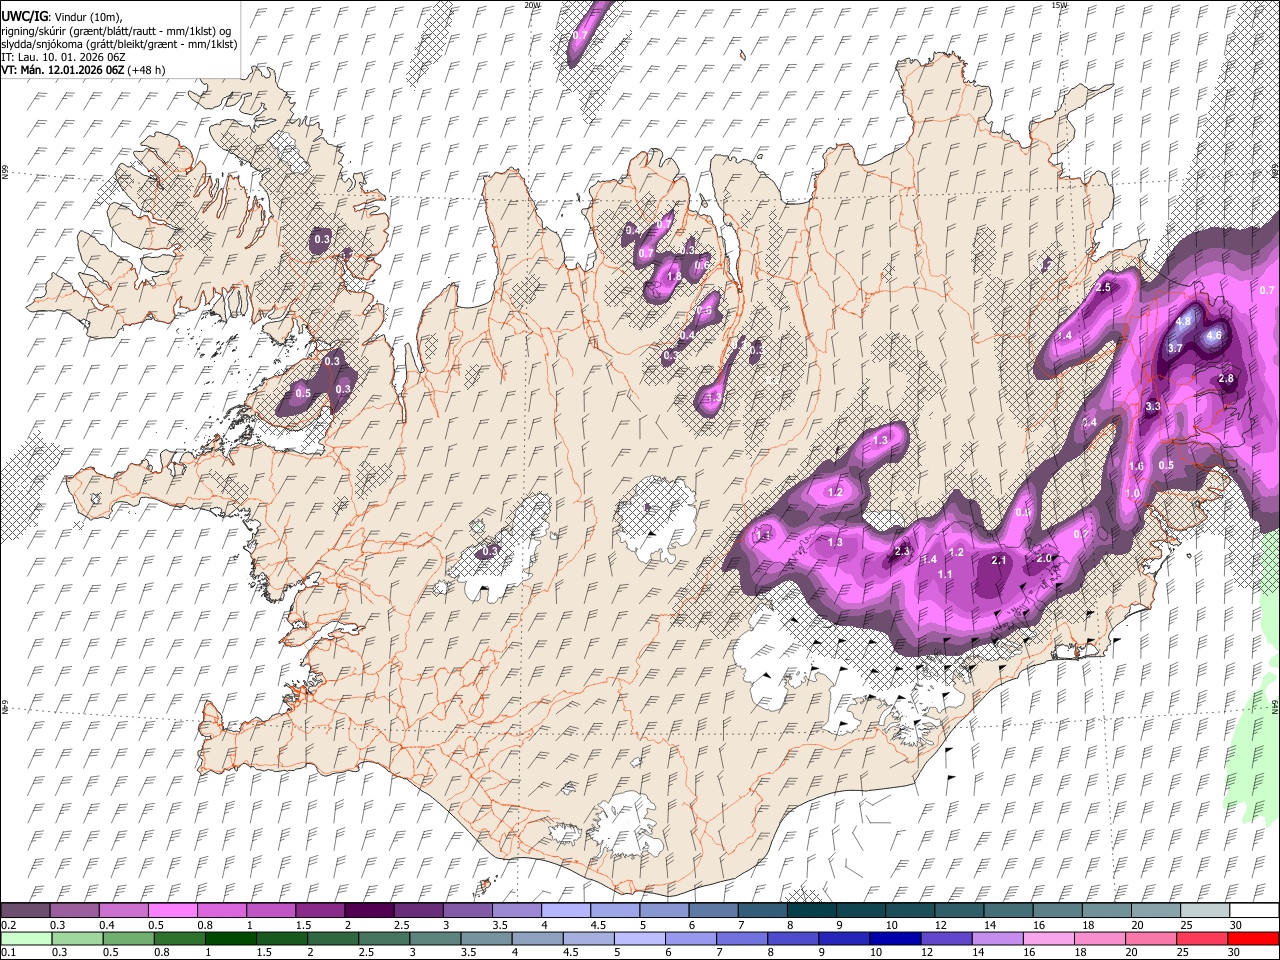Click the red swatch after 30, lower legend
Screen dimensions: 1280x960
[x=1253, y=938]
